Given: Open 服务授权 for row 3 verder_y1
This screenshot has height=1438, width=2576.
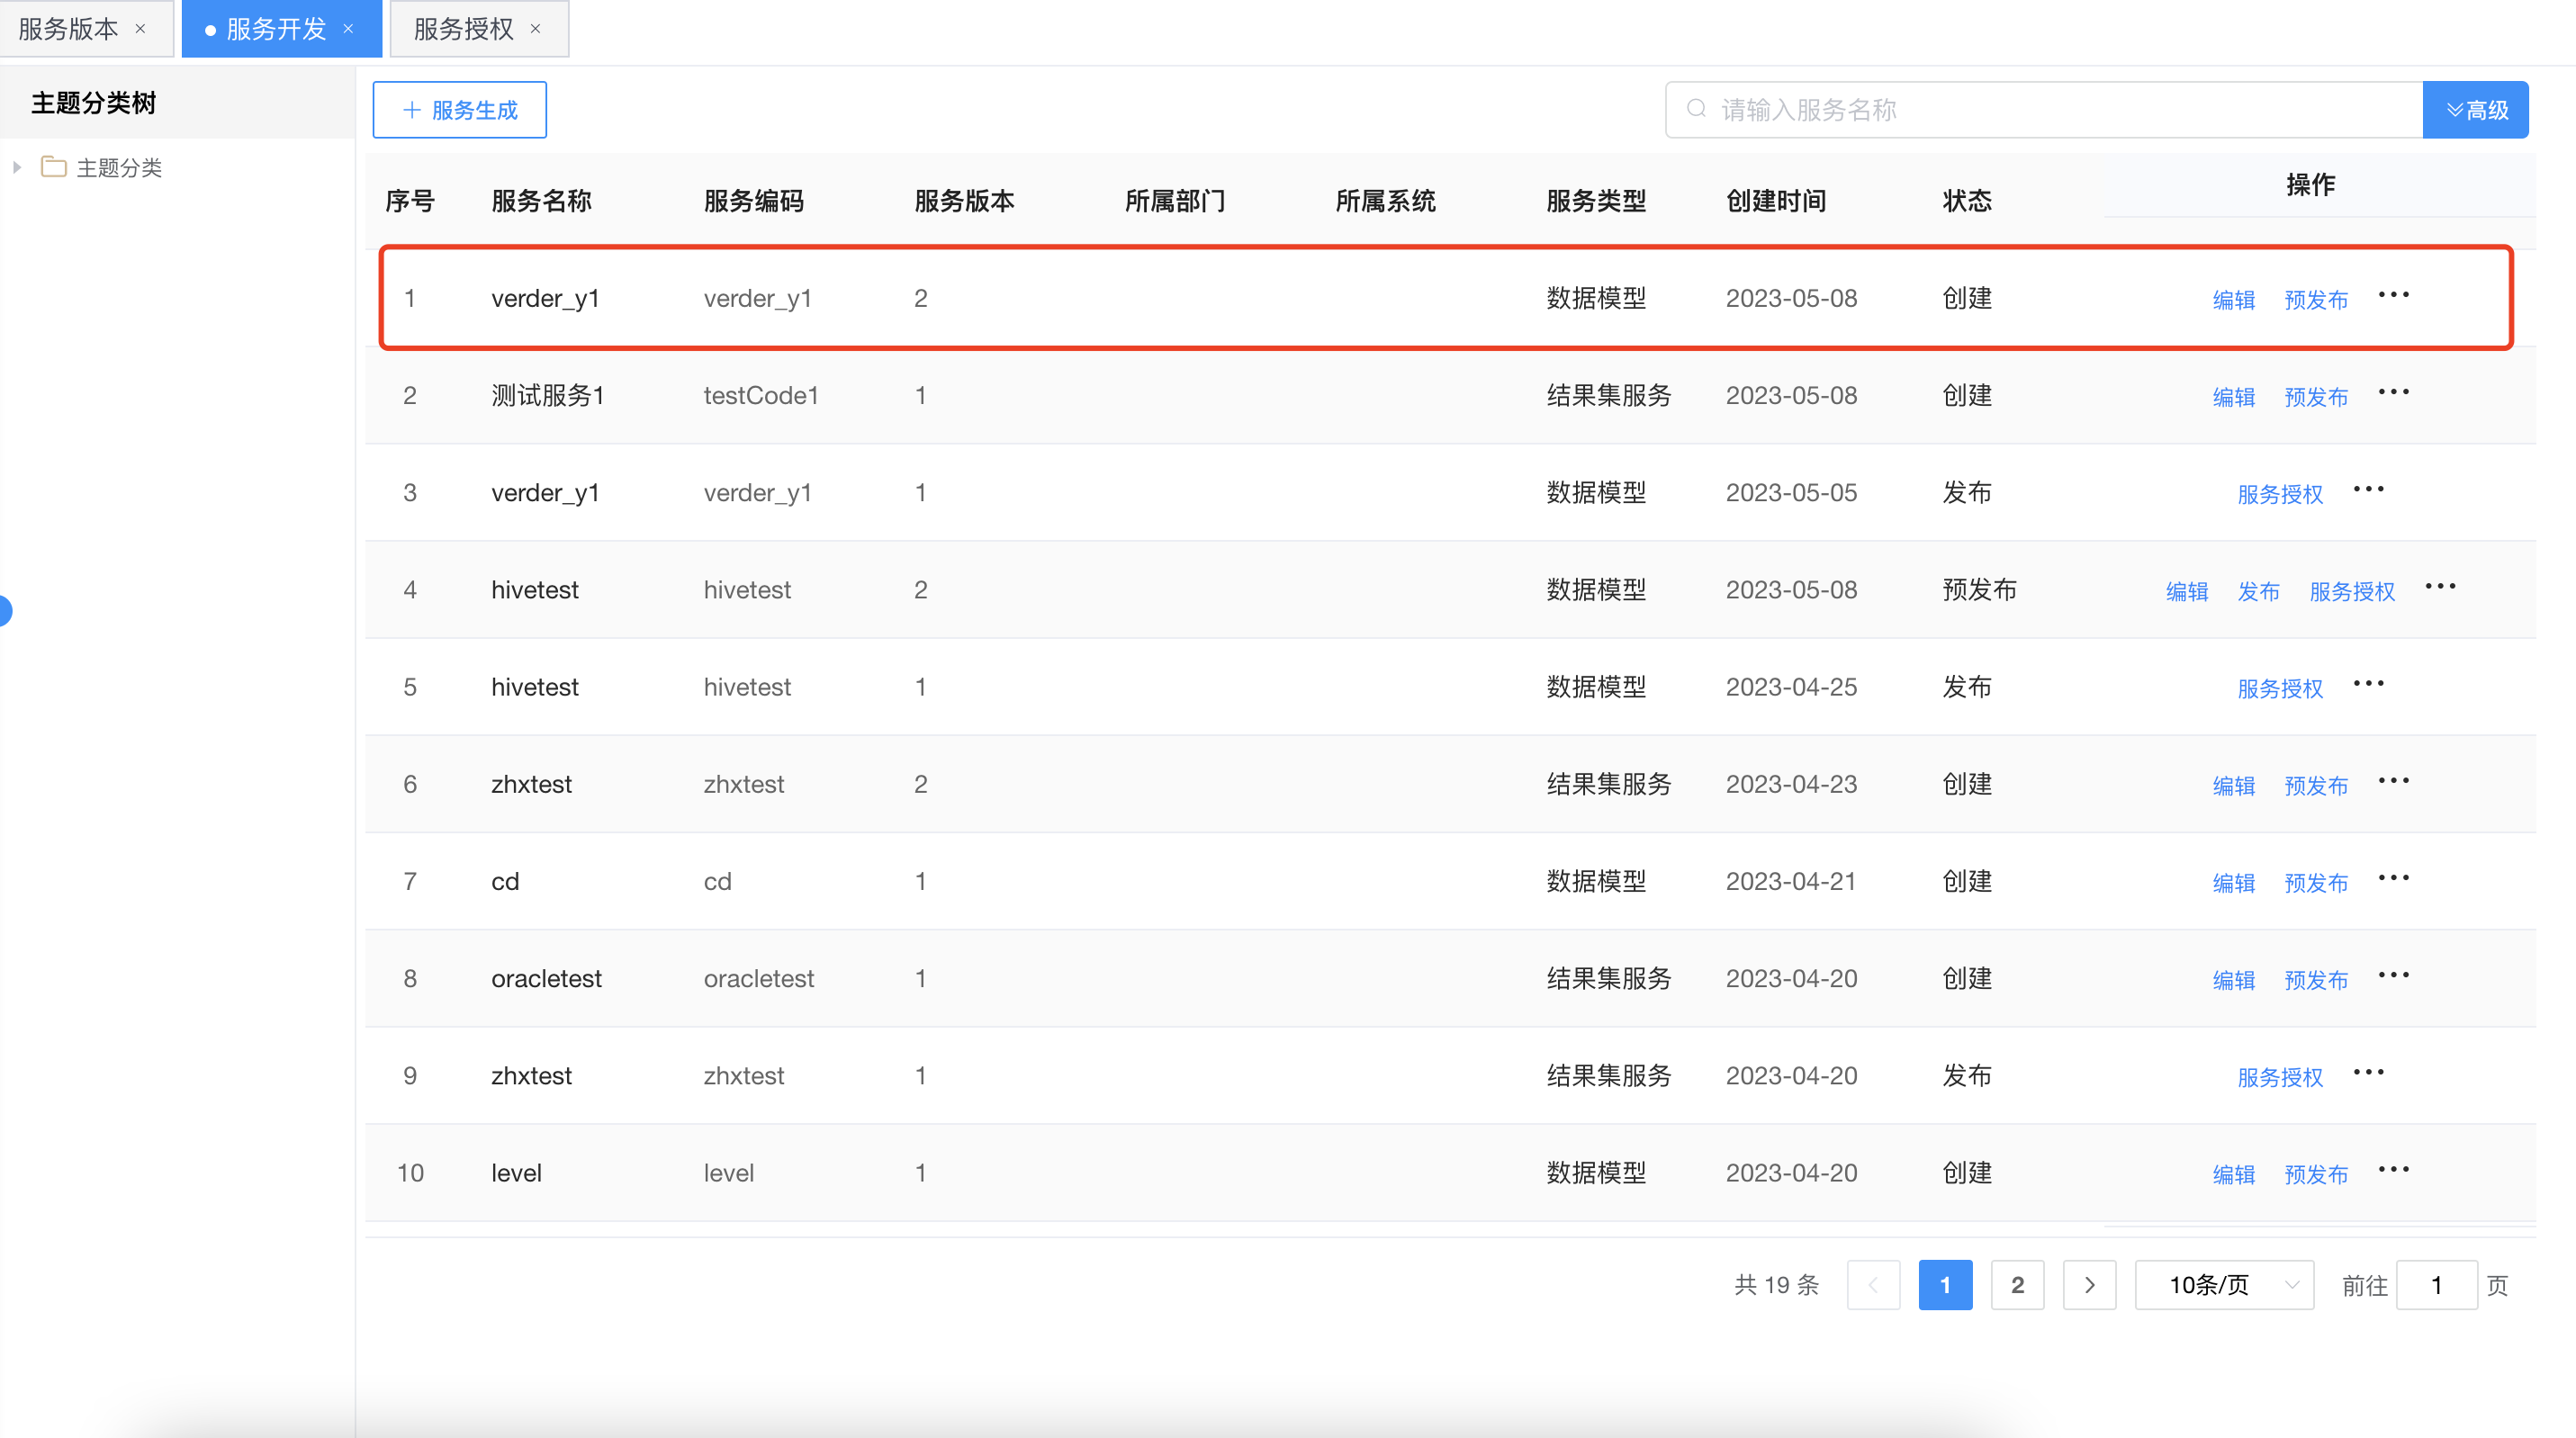Looking at the screenshot, I should pos(2280,494).
